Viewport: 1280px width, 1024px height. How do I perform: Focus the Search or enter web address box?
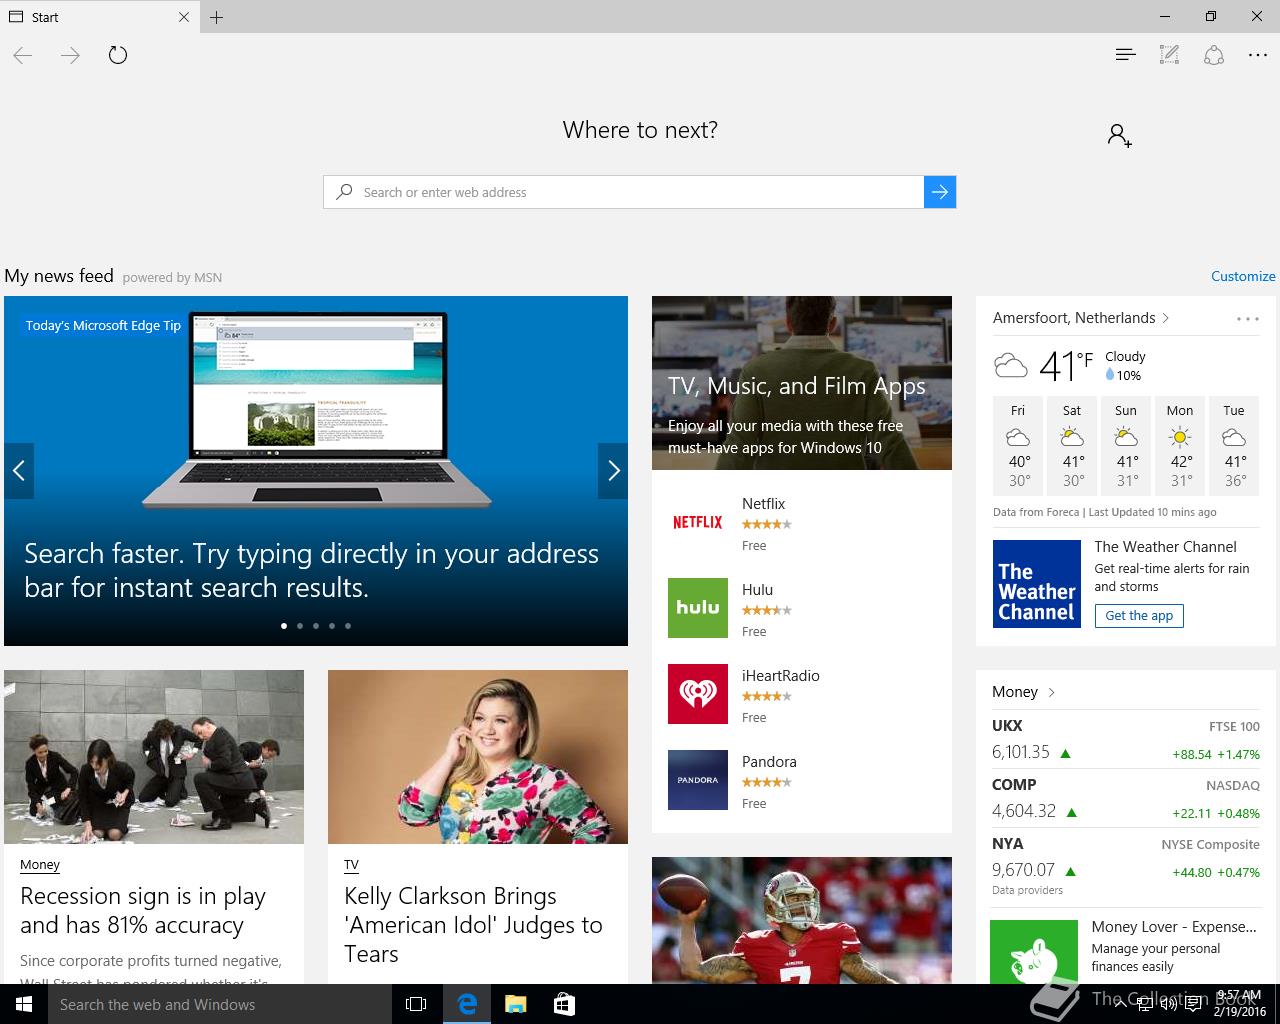tap(623, 192)
